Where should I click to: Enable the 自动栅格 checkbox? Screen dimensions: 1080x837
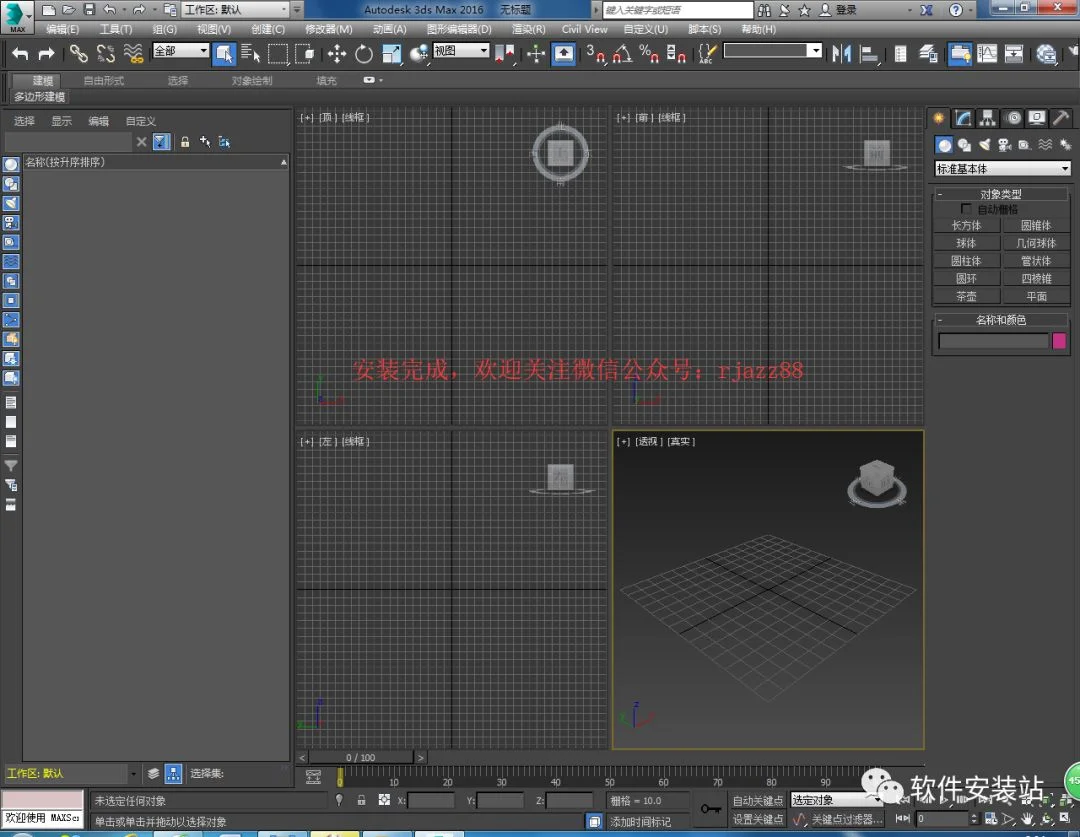click(966, 209)
